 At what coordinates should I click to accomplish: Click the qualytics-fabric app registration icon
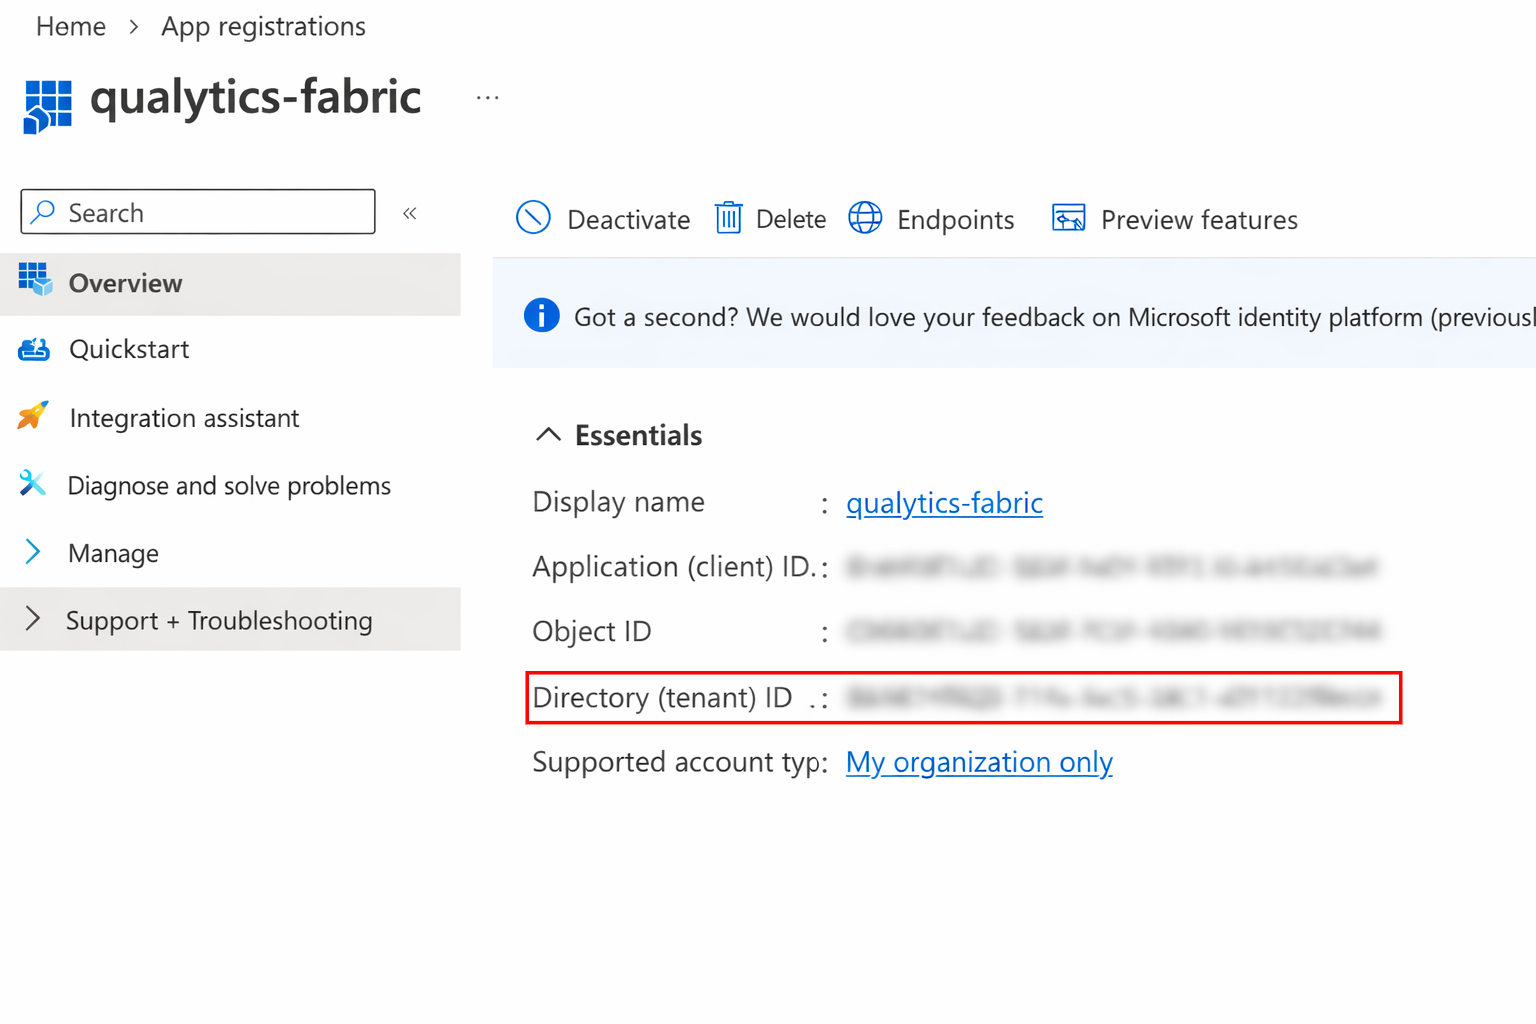point(48,106)
